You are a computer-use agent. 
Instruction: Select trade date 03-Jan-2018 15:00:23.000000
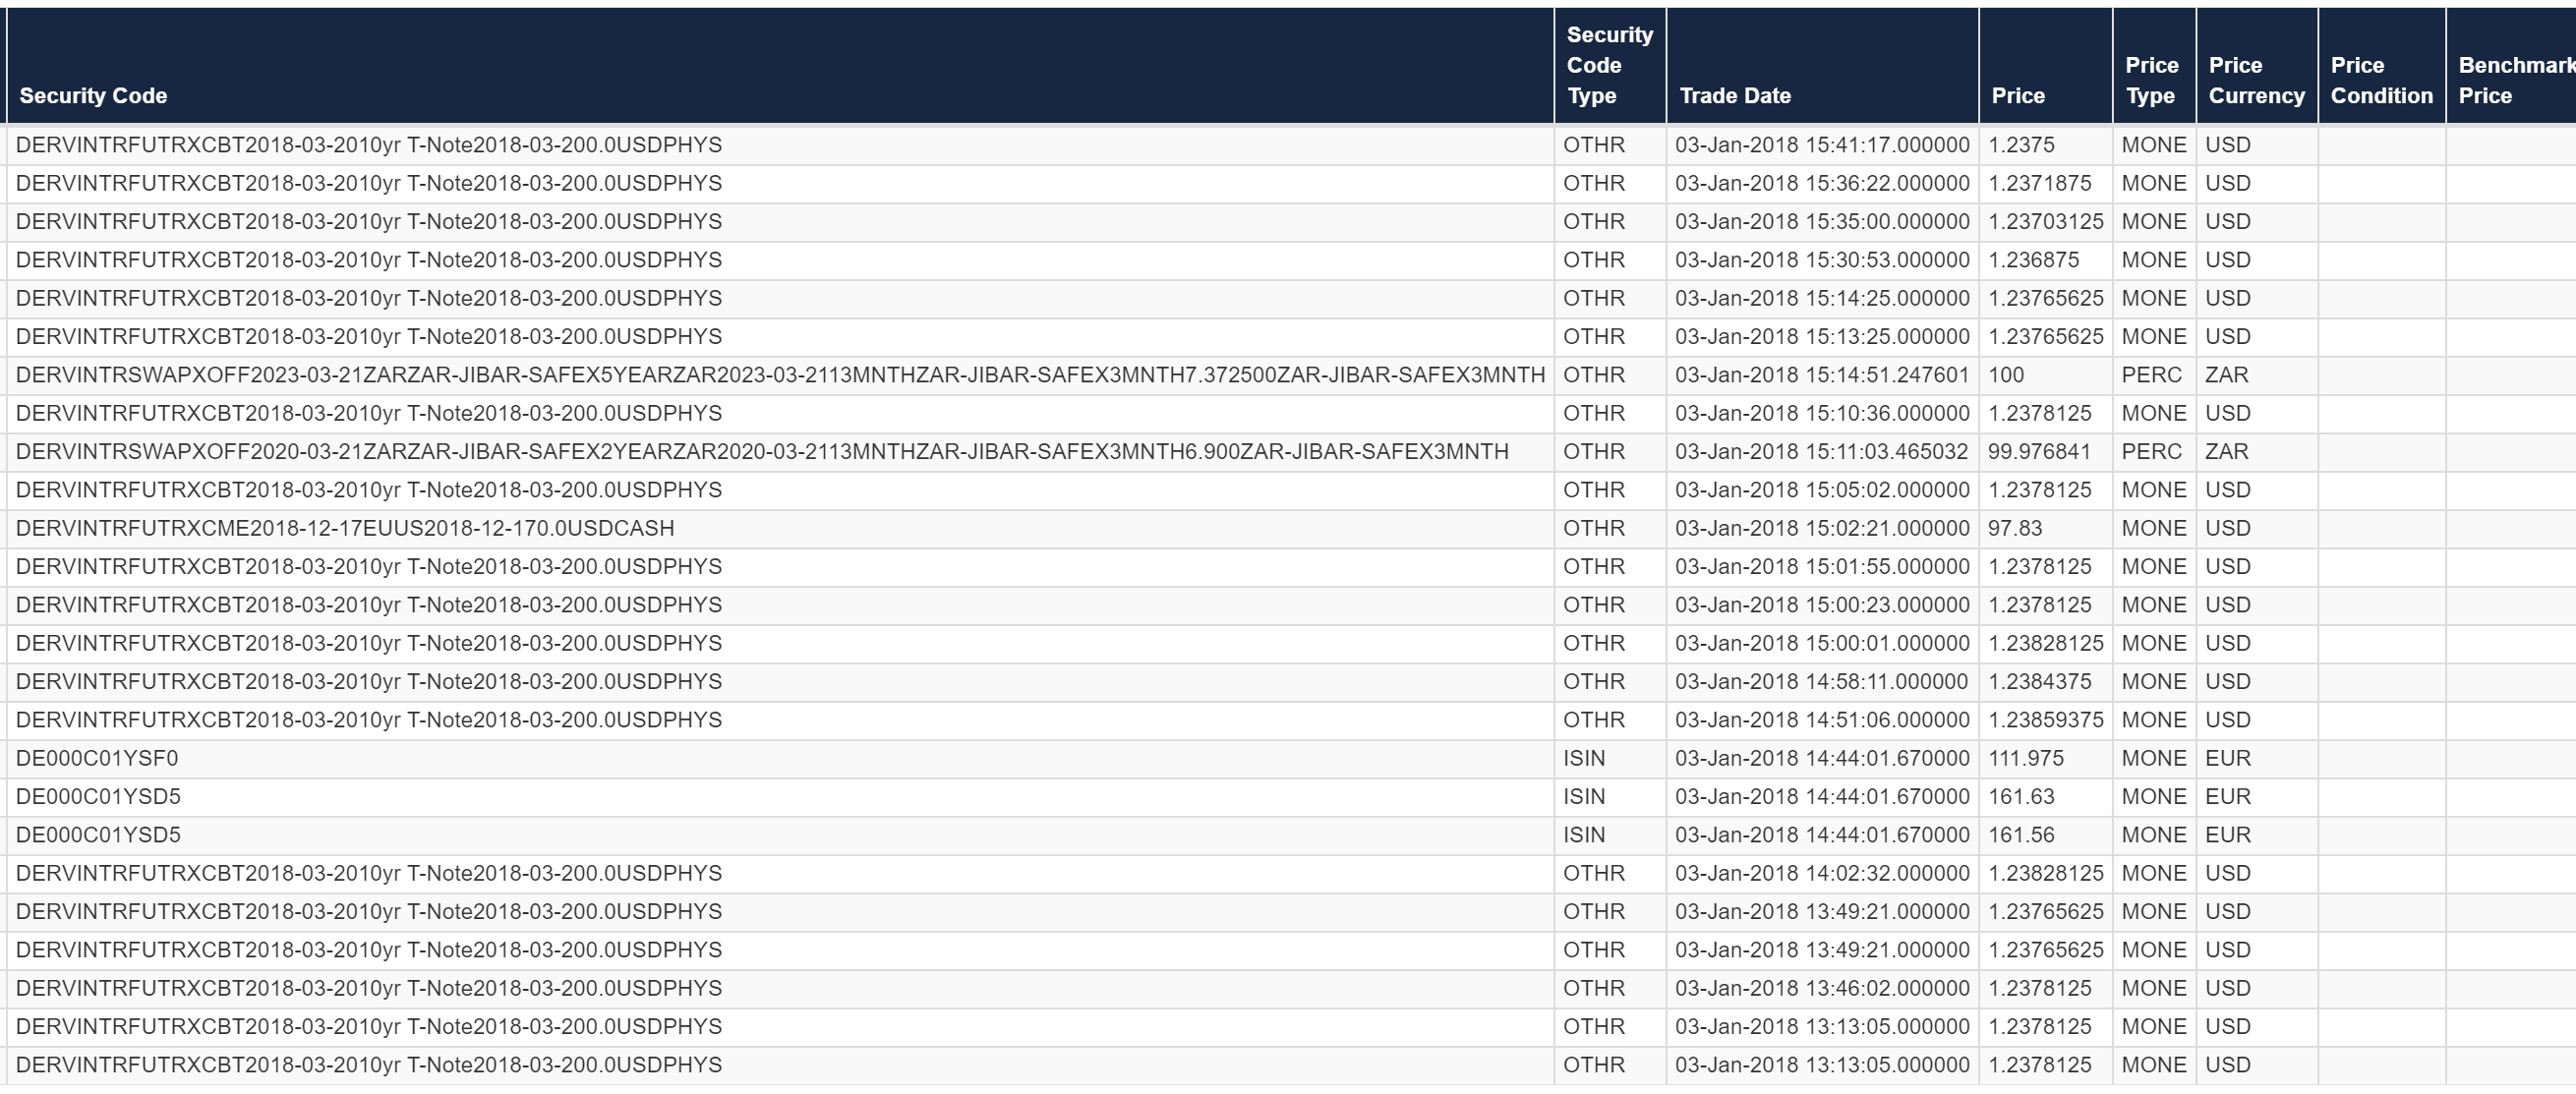tap(1822, 605)
